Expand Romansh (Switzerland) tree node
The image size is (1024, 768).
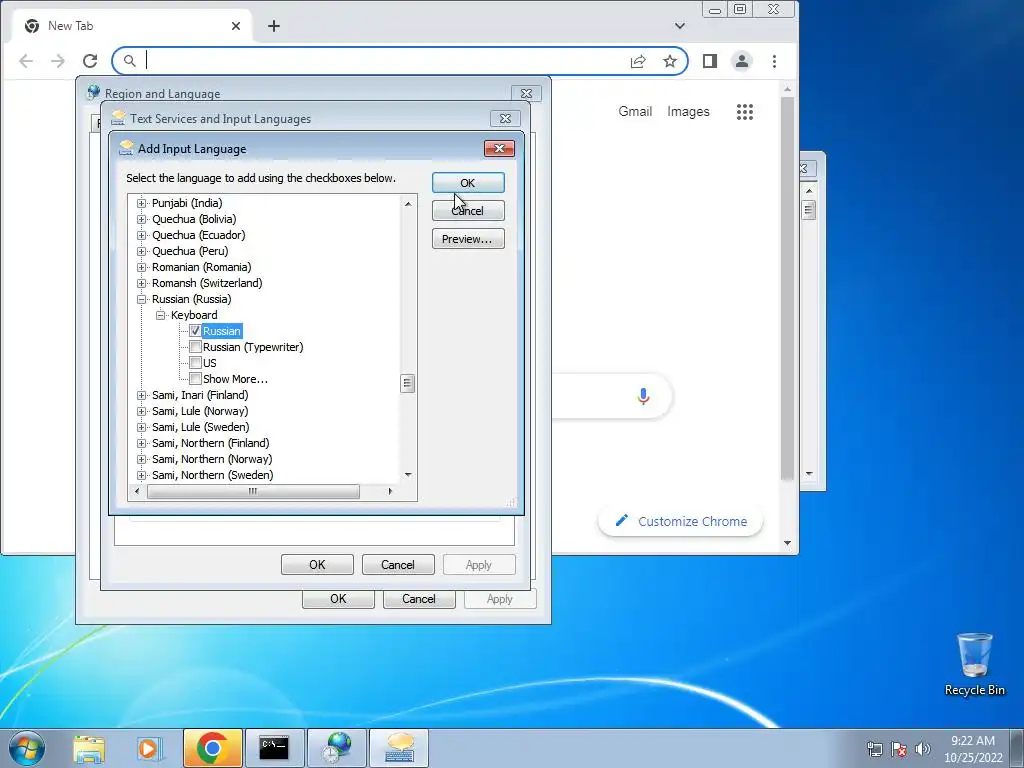pyautogui.click(x=141, y=283)
